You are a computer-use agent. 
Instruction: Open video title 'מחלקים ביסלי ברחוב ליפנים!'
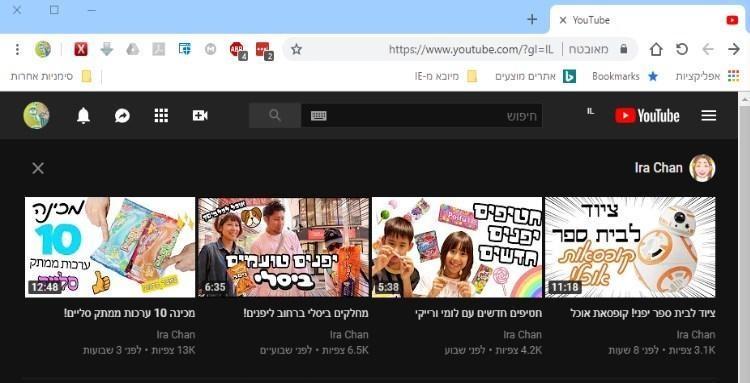pos(306,313)
